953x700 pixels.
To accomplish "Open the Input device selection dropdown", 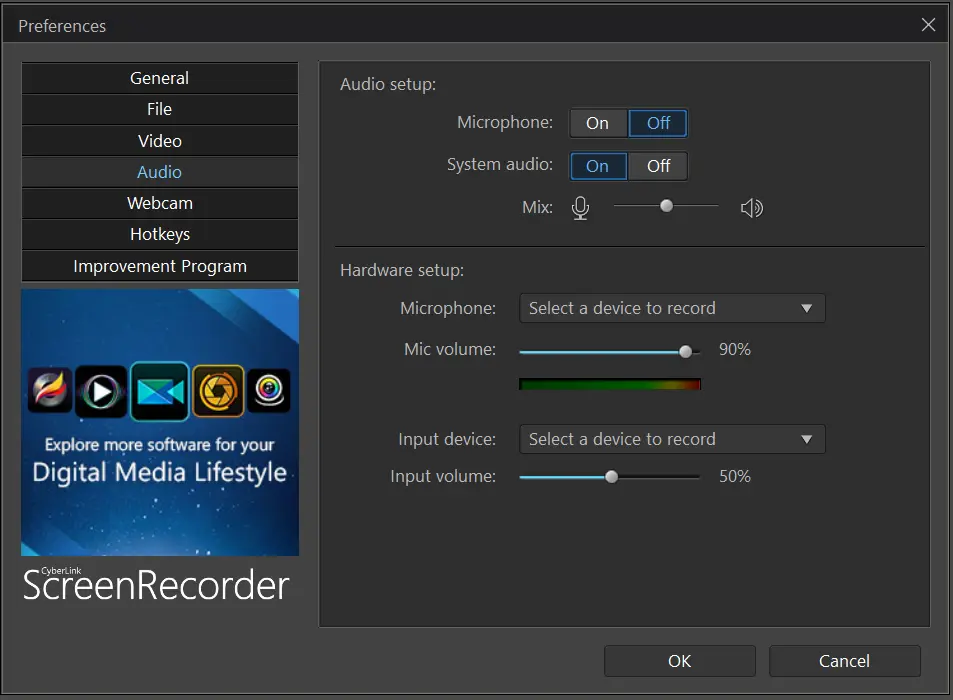I will [671, 439].
